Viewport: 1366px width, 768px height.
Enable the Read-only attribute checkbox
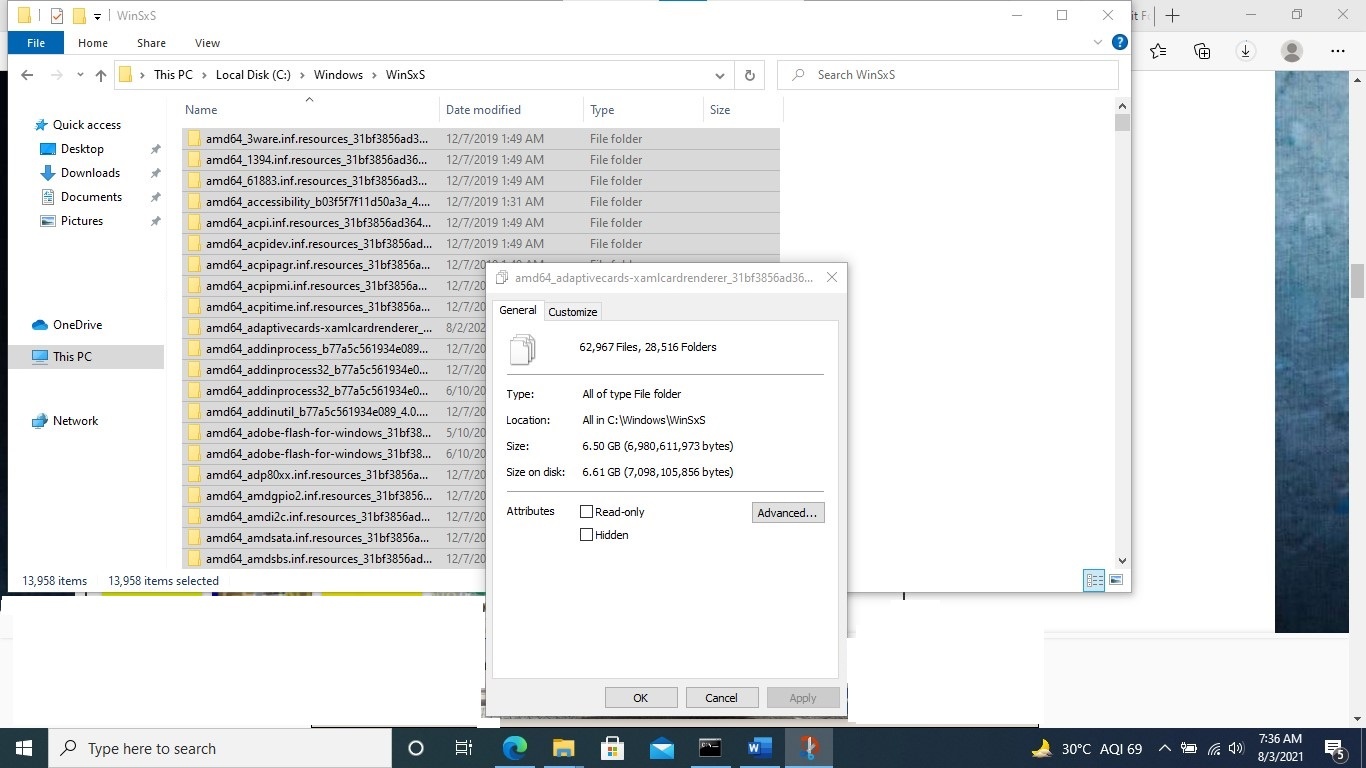[x=586, y=511]
